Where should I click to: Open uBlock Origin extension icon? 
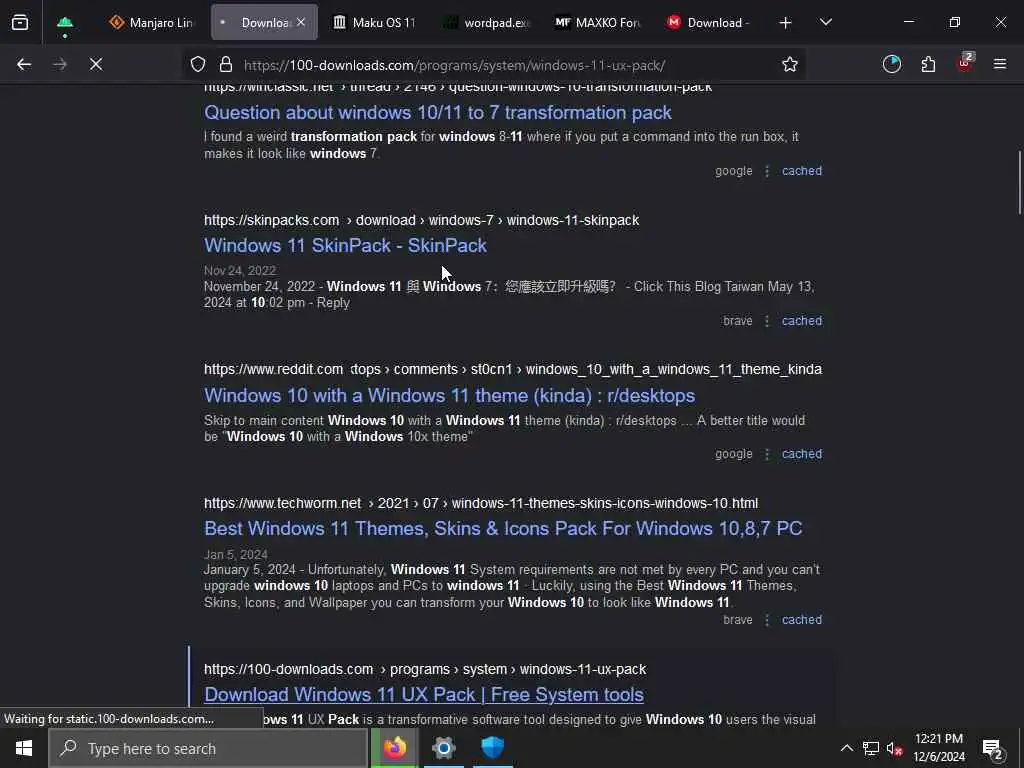[965, 63]
